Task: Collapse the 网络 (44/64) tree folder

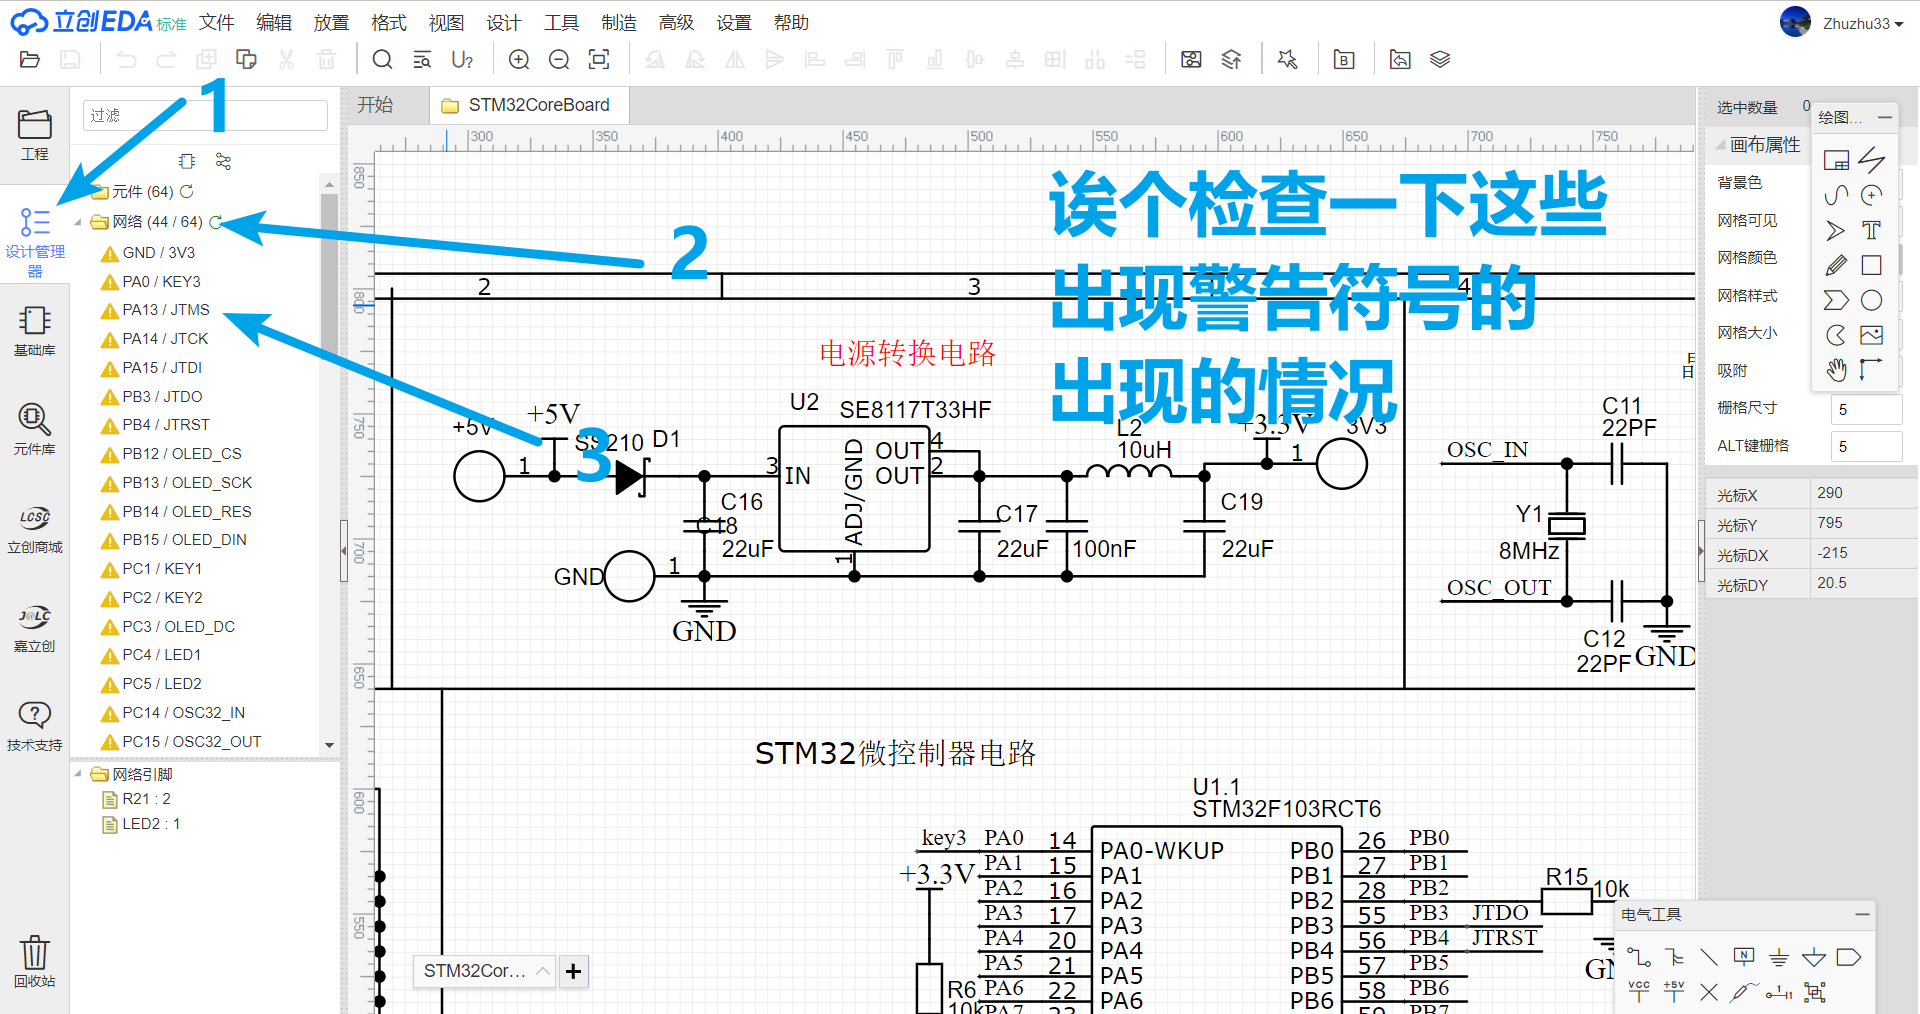Action: point(79,221)
